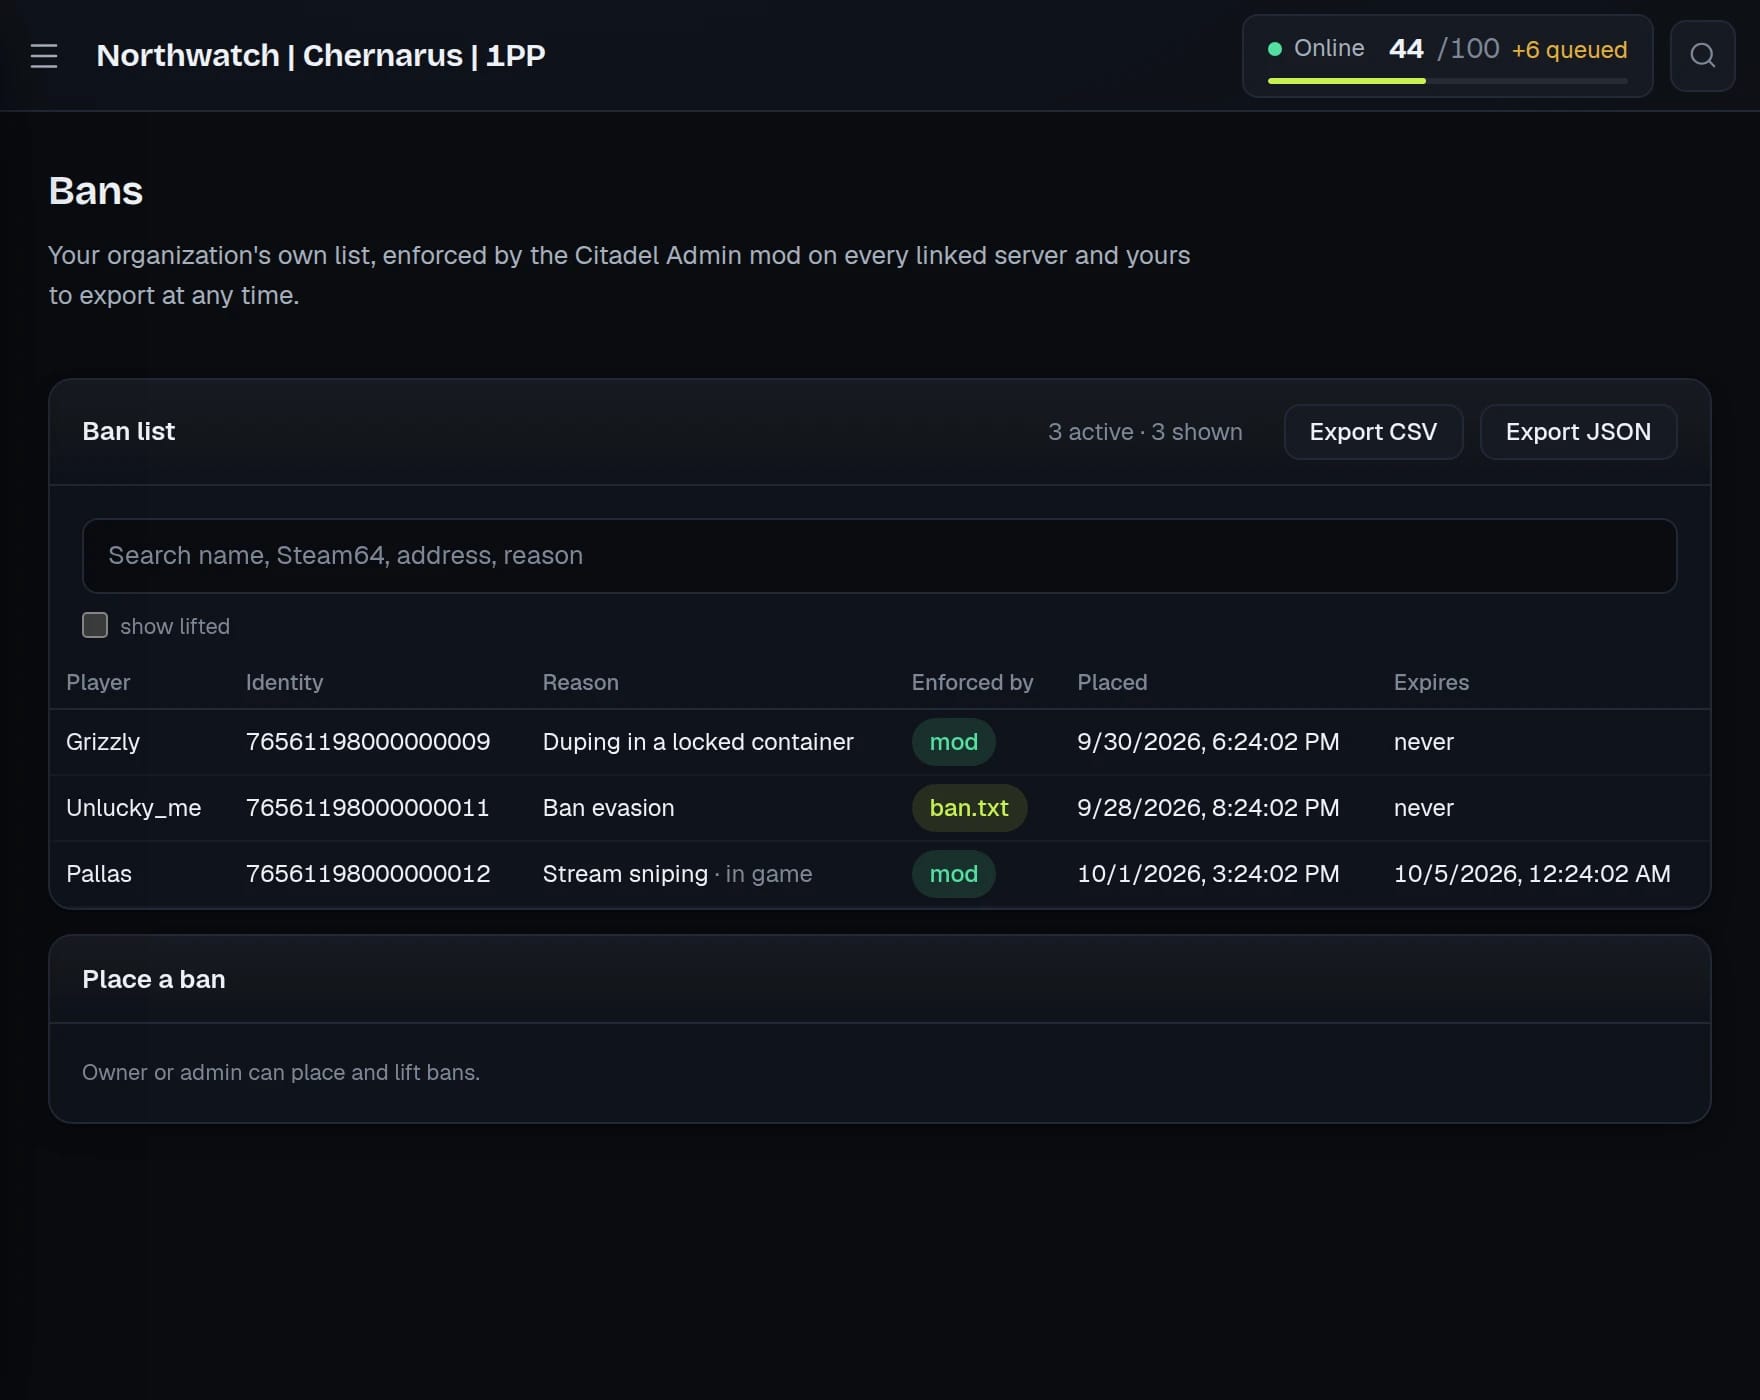Enable the show lifted checkbox
Screen dimensions: 1760x1400
click(95, 626)
